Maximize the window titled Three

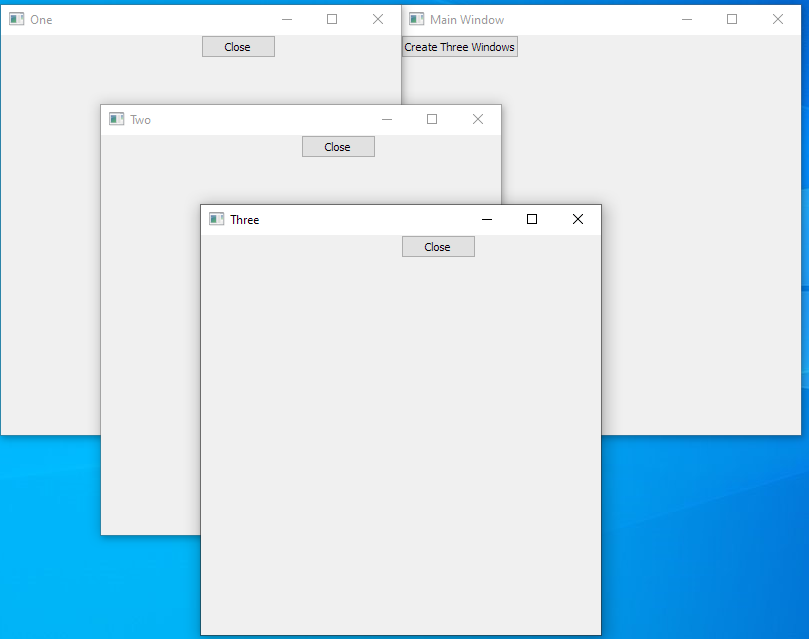coord(532,219)
